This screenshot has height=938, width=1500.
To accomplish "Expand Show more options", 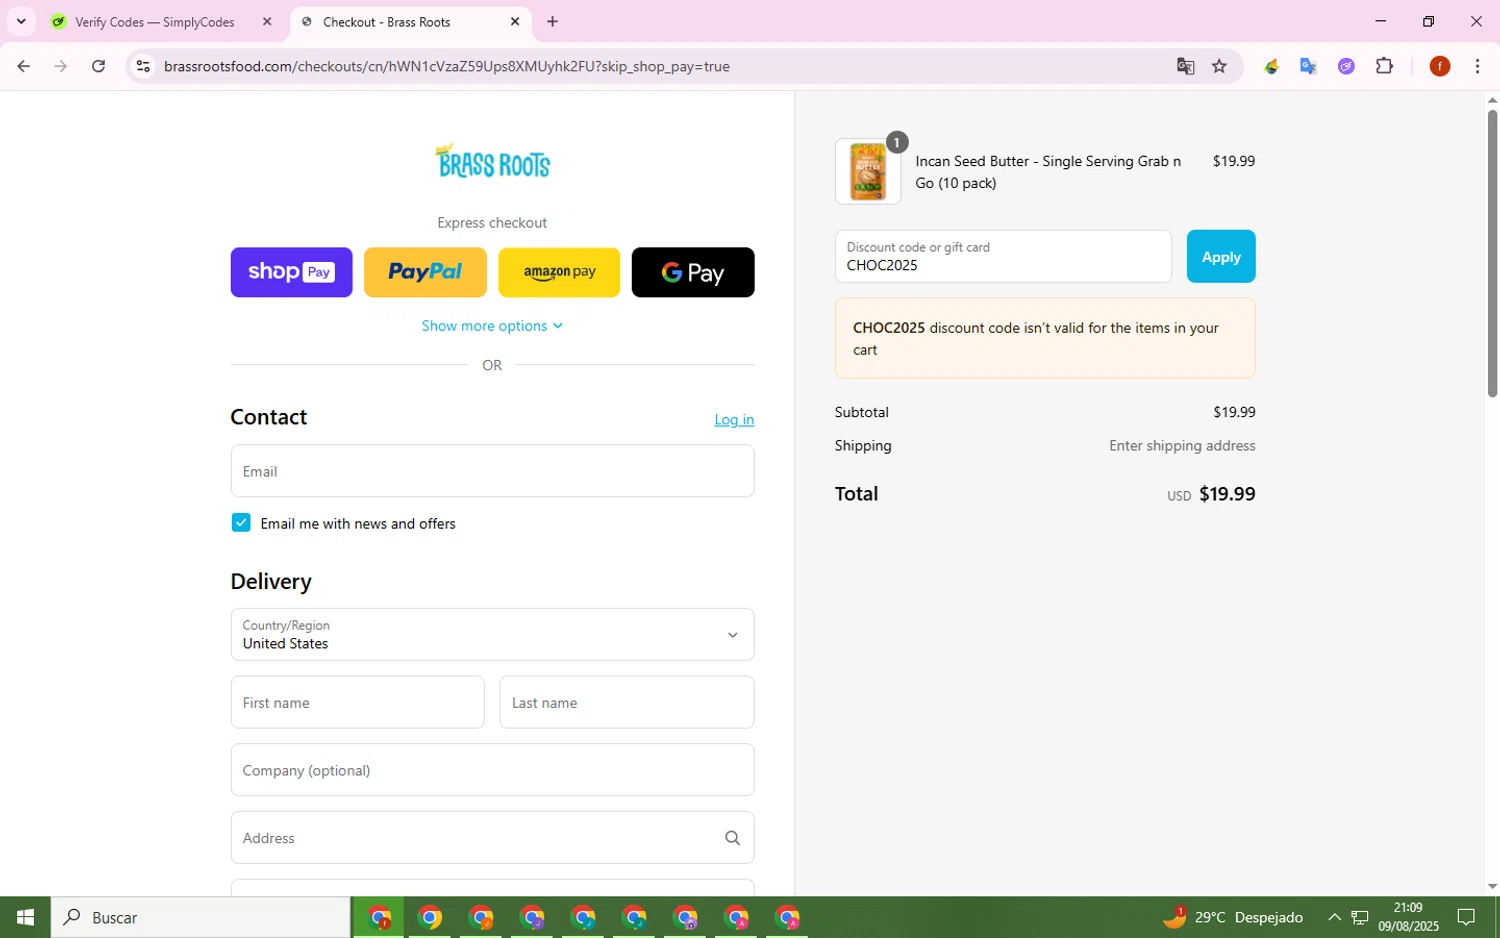I will (492, 326).
